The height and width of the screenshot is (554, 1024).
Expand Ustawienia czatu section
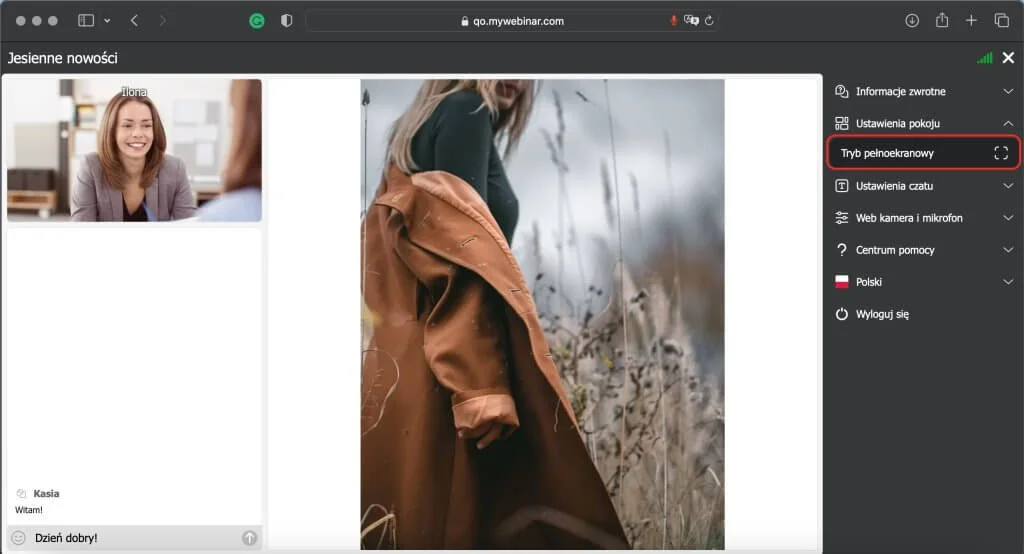tap(923, 186)
